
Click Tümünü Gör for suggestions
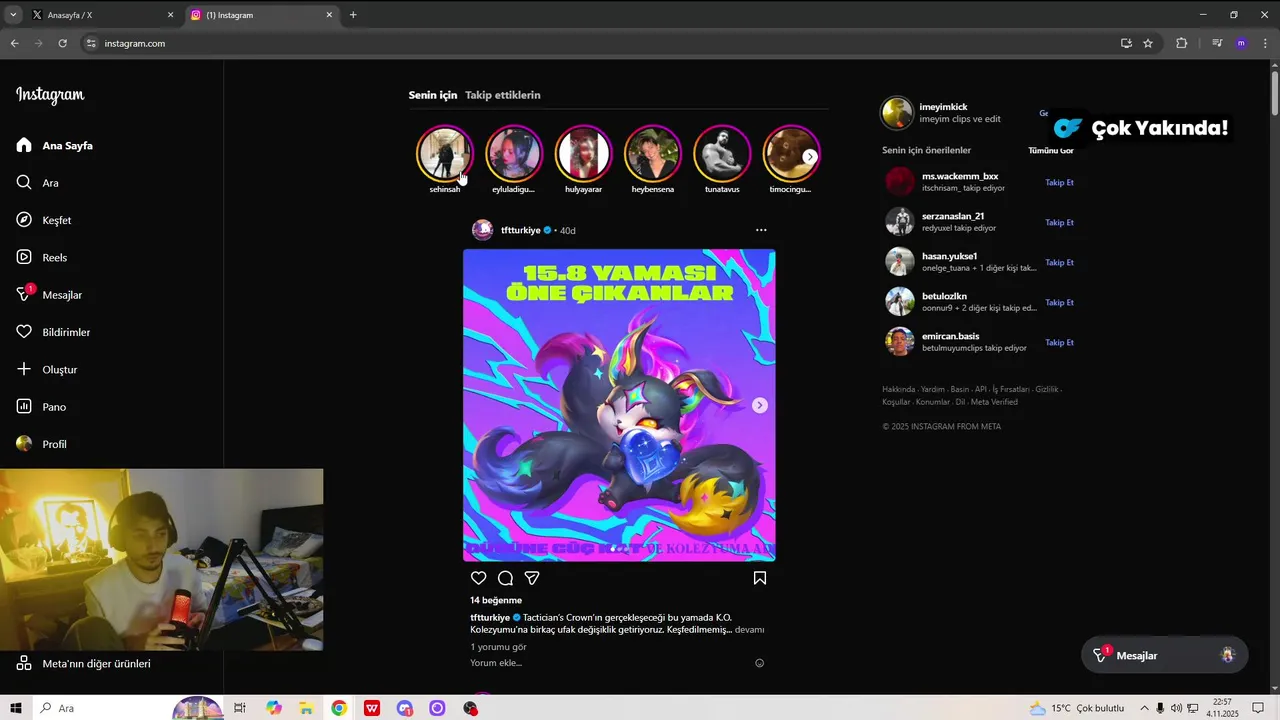click(1051, 150)
